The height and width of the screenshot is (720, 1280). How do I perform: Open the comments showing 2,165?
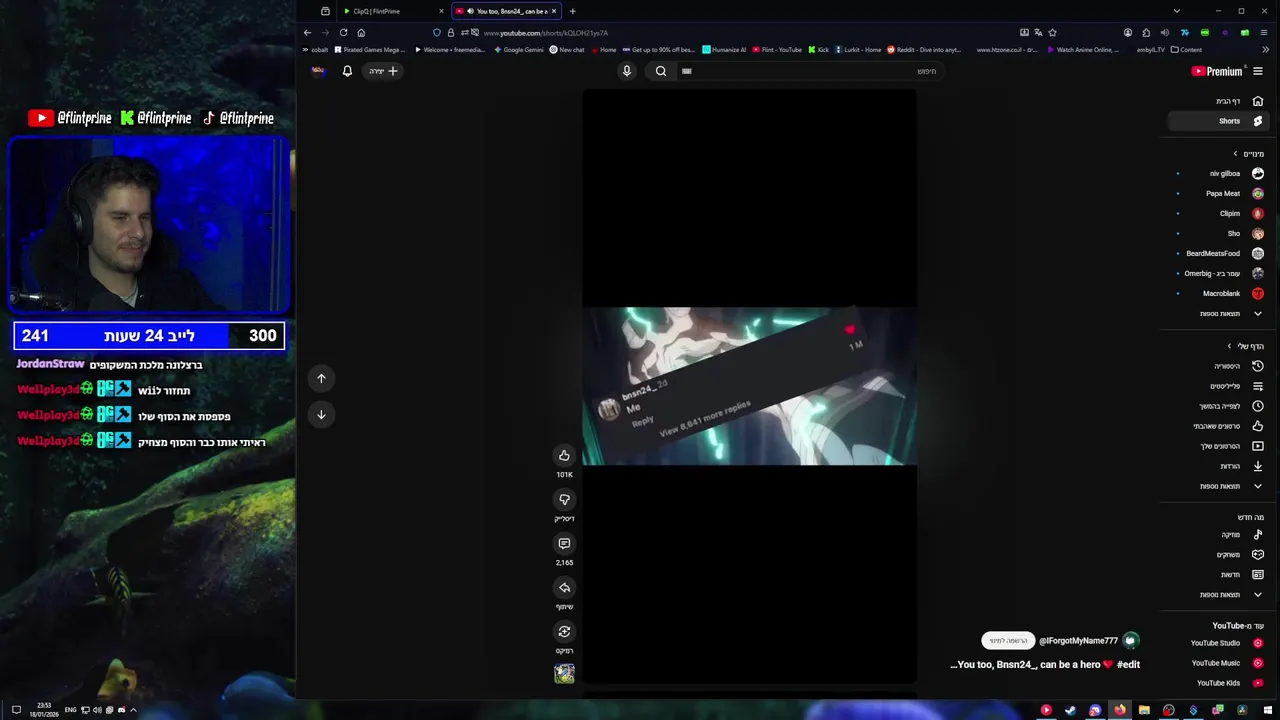(x=564, y=544)
